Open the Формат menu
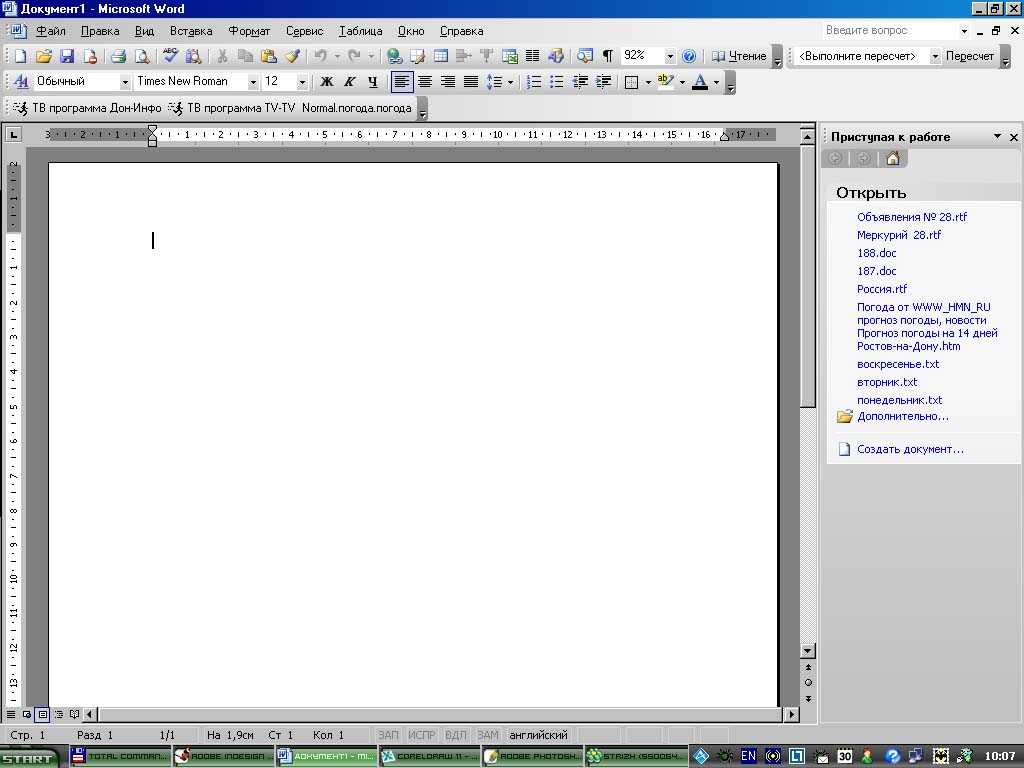 tap(249, 31)
